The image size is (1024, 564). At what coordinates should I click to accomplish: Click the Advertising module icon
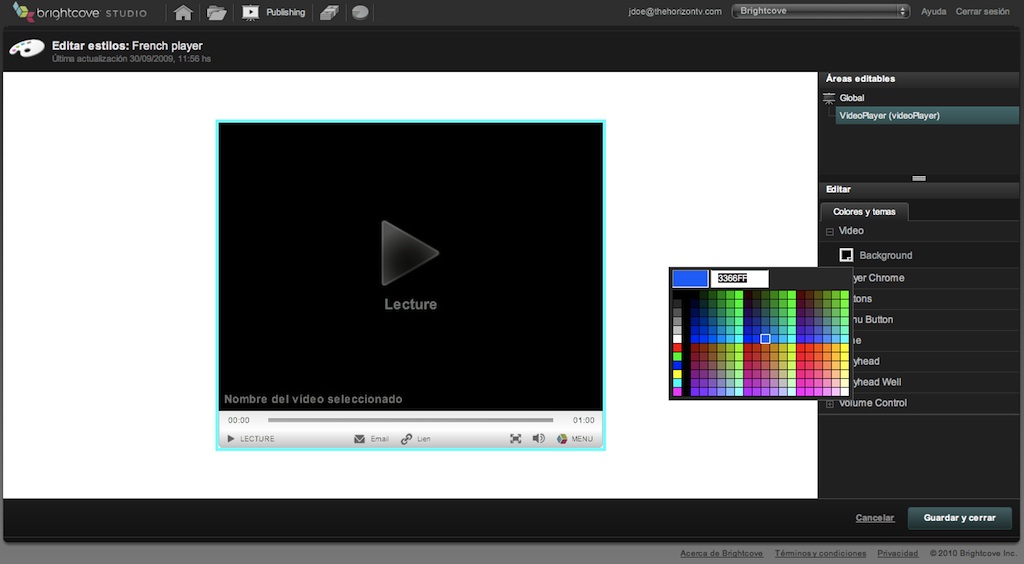(x=328, y=12)
